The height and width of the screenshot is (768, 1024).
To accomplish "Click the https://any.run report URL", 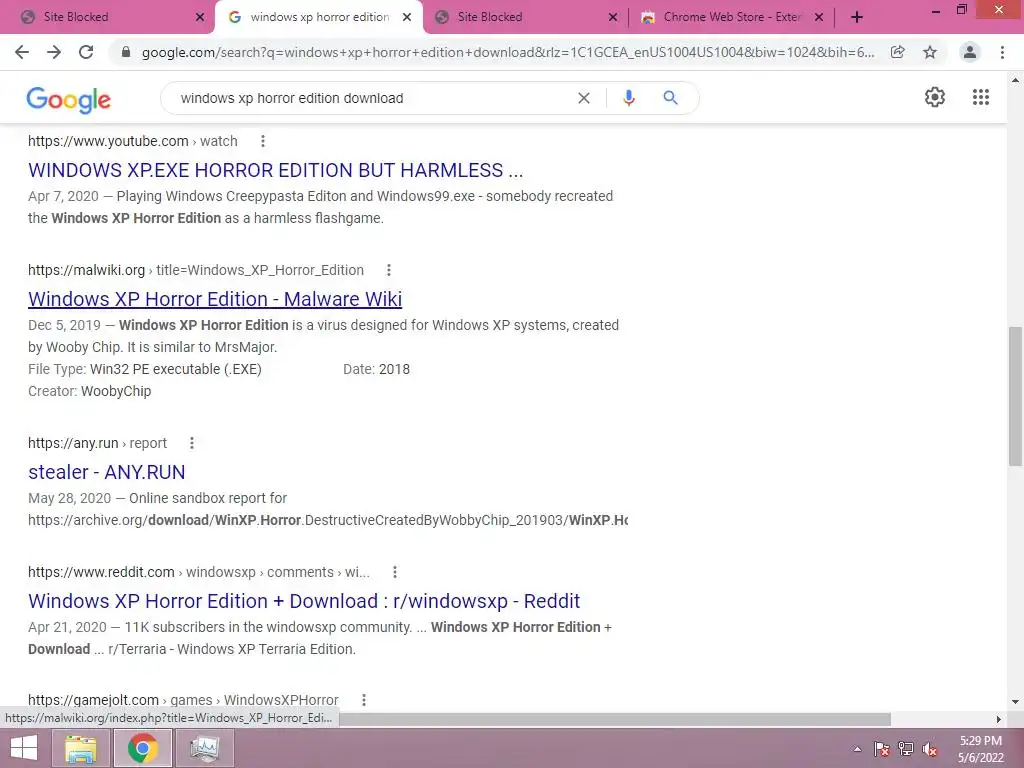I will point(97,443).
